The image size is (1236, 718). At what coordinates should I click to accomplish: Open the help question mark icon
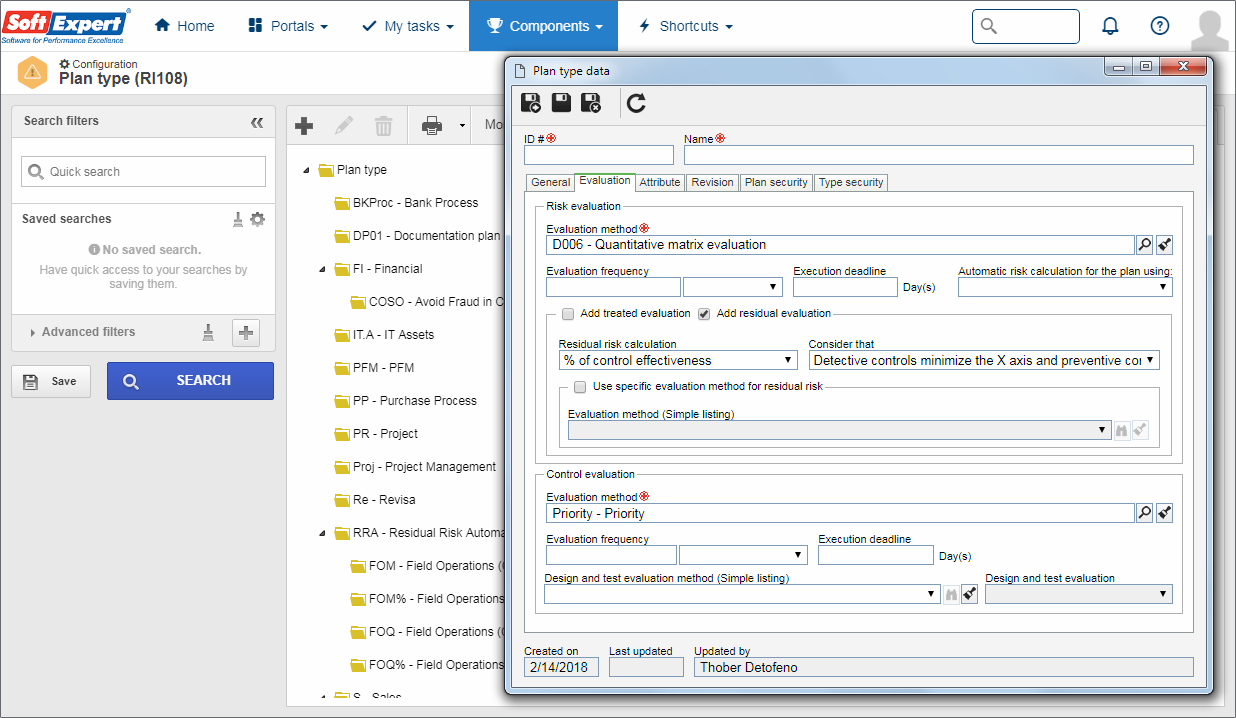coord(1160,26)
